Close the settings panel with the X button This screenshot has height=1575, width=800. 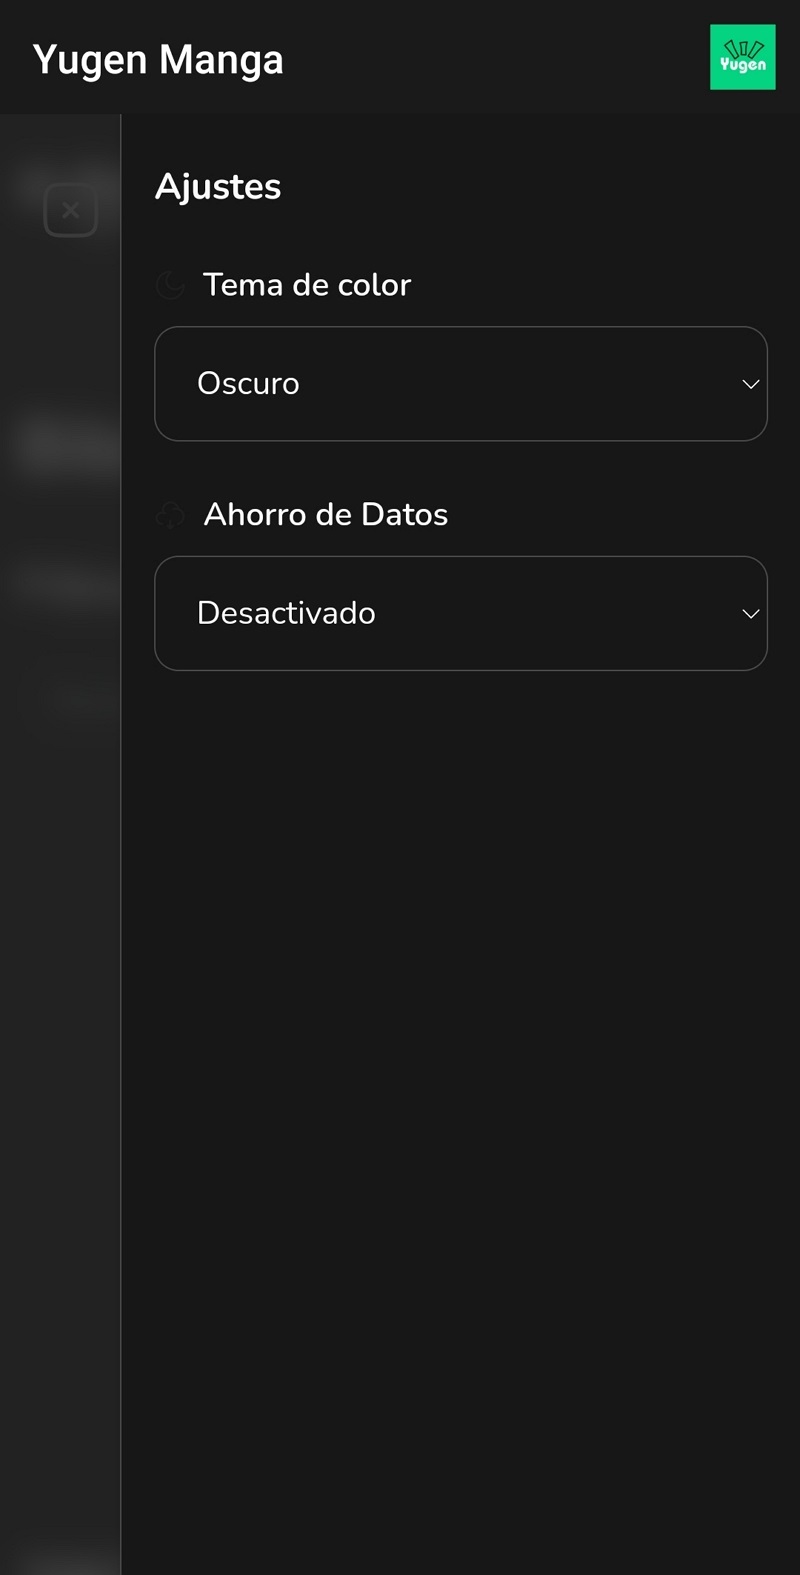tap(70, 210)
